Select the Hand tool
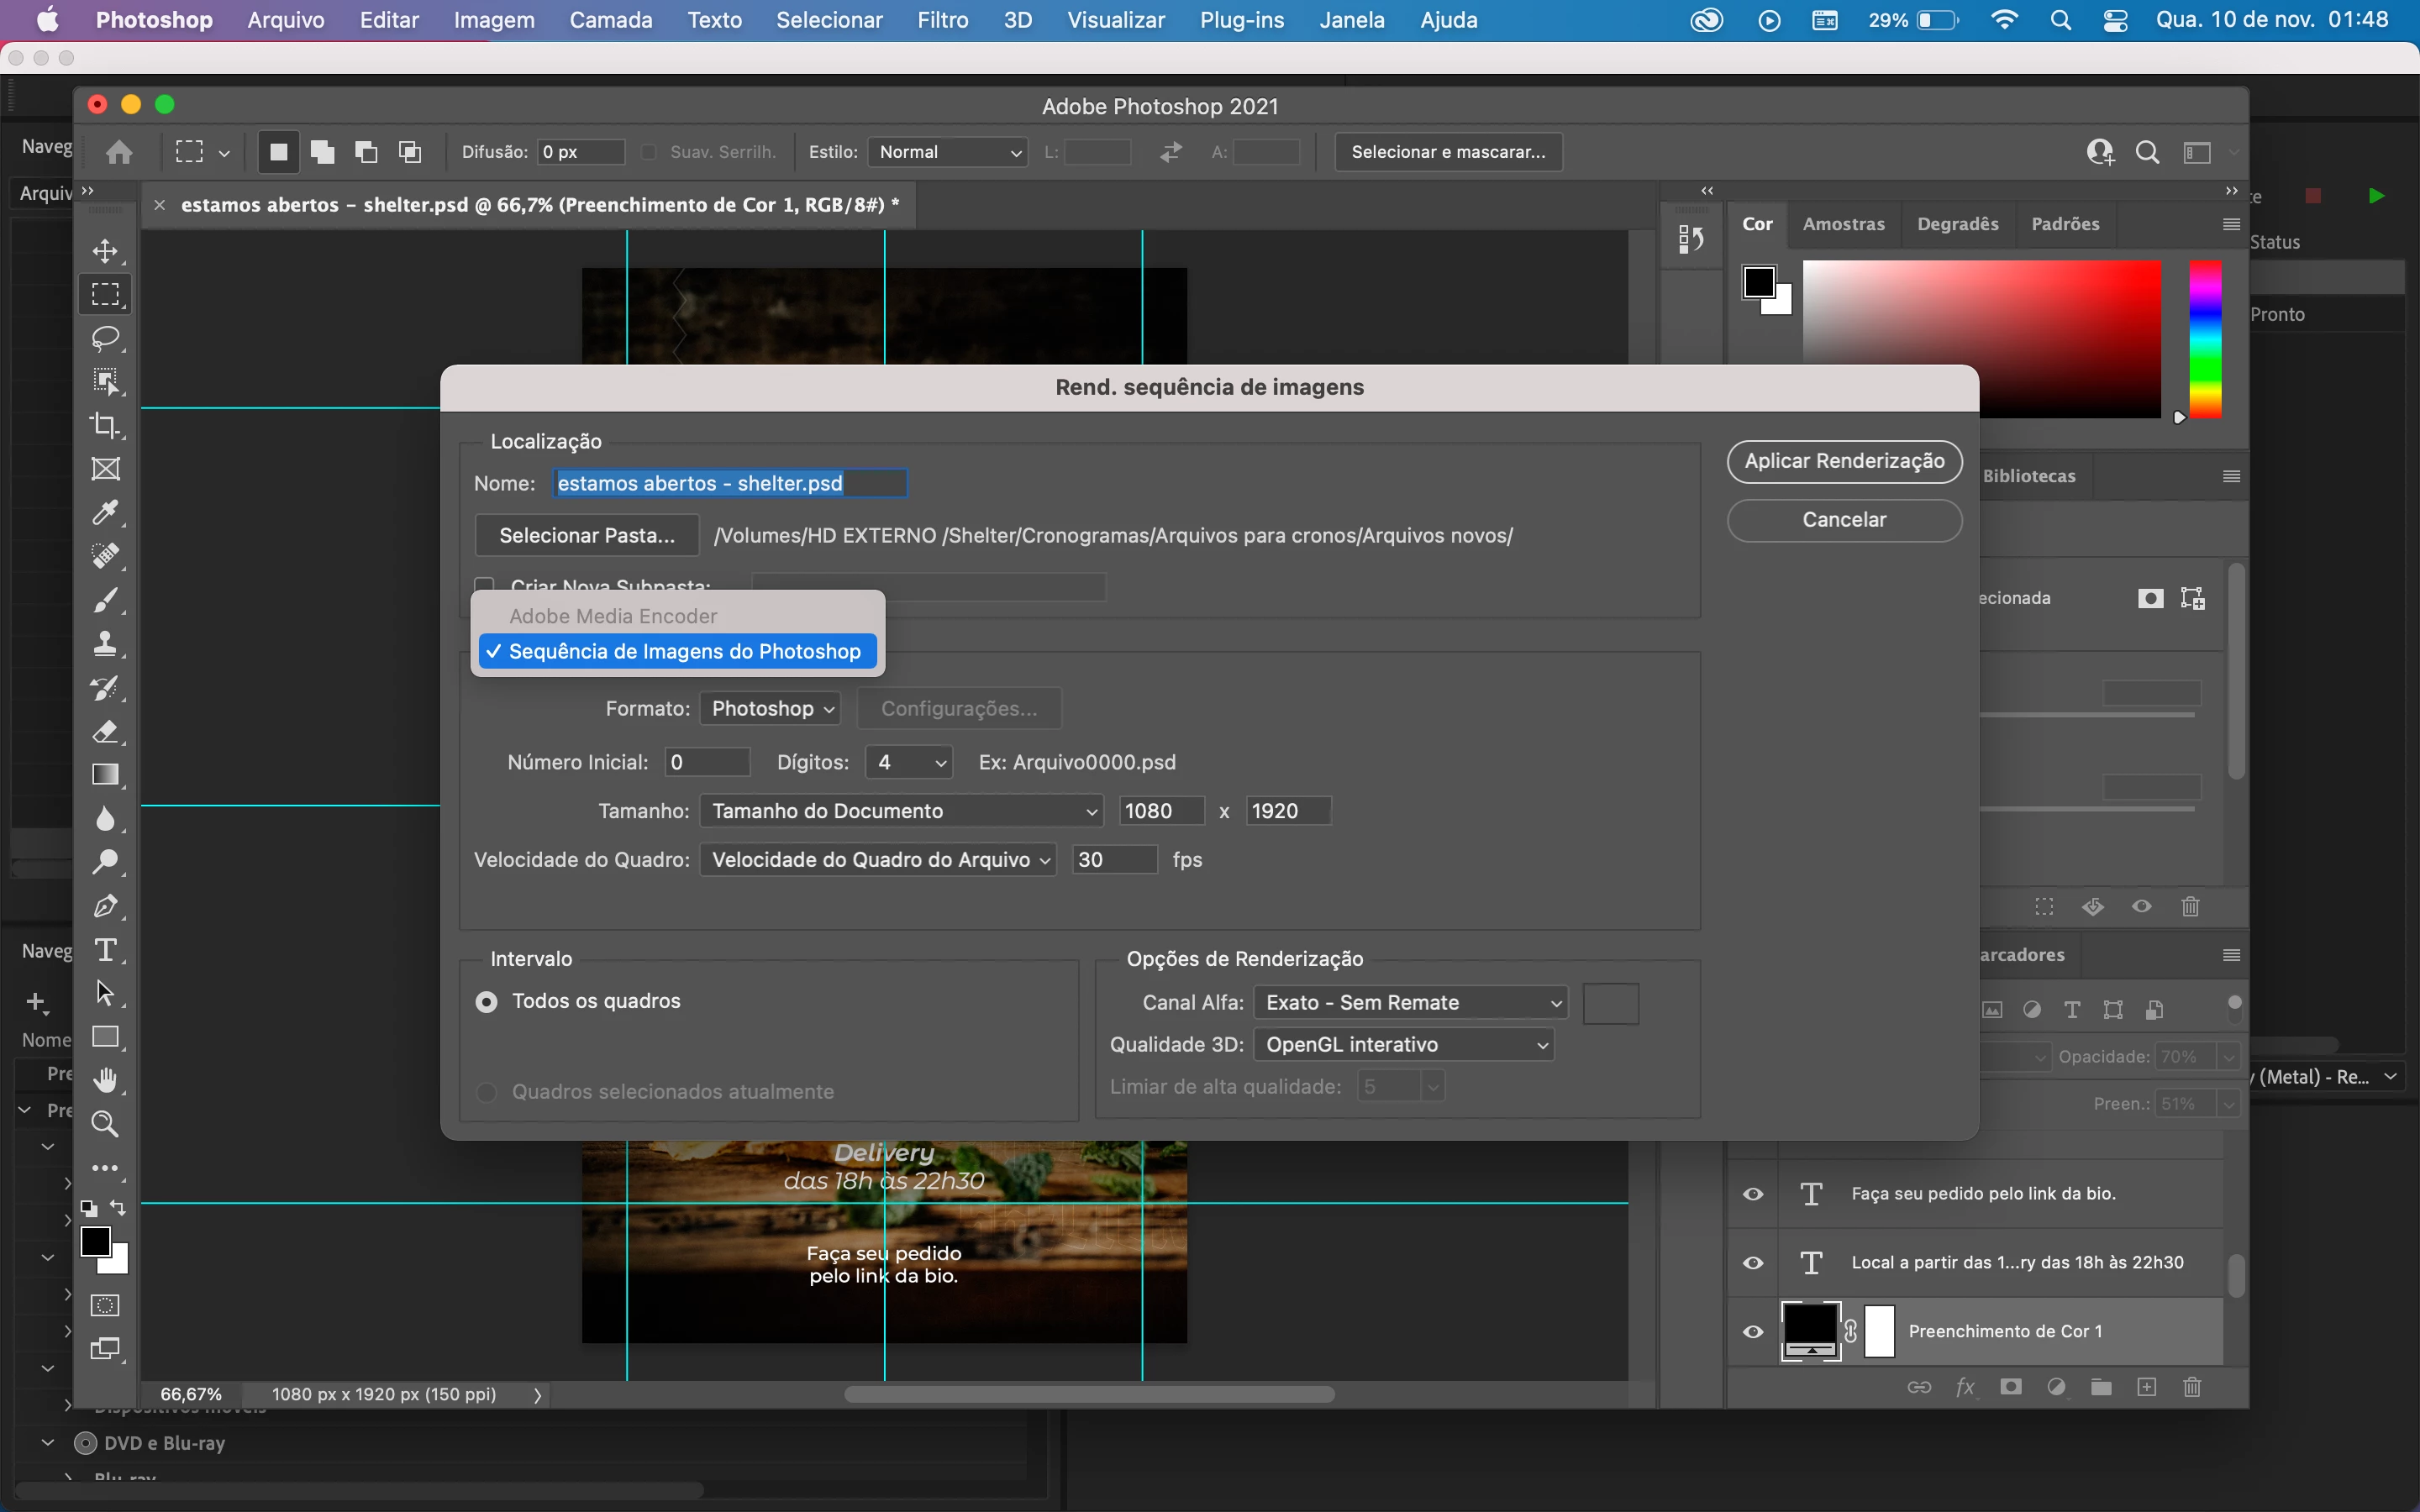Screen dimensions: 2420x1512 105,1080
